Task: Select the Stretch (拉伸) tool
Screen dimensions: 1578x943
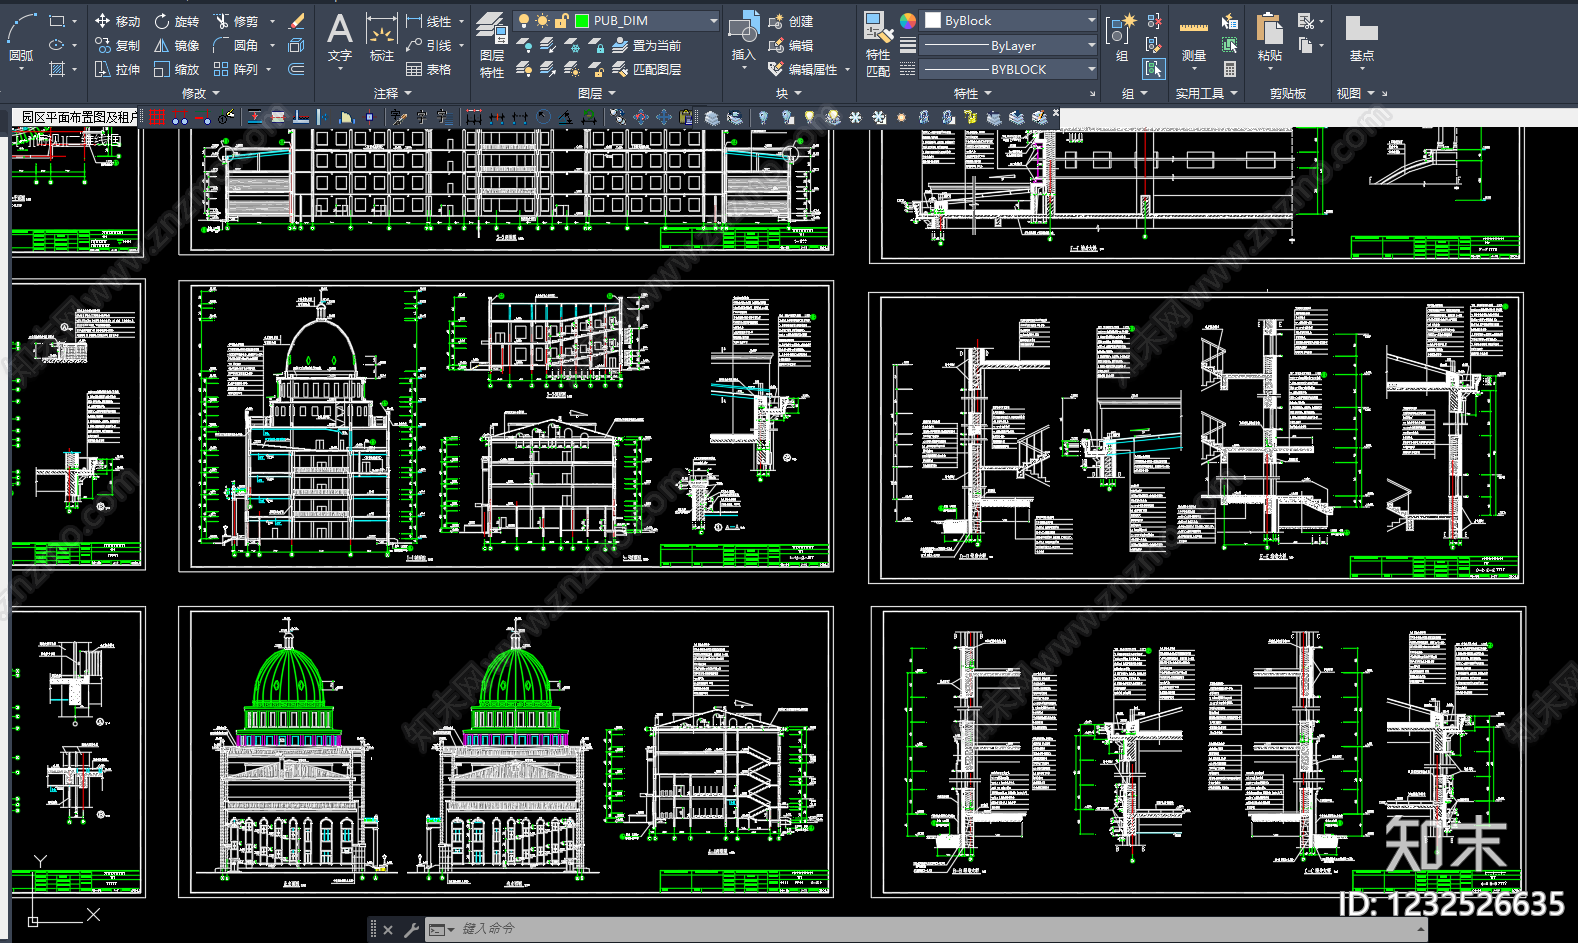Action: click(x=117, y=69)
